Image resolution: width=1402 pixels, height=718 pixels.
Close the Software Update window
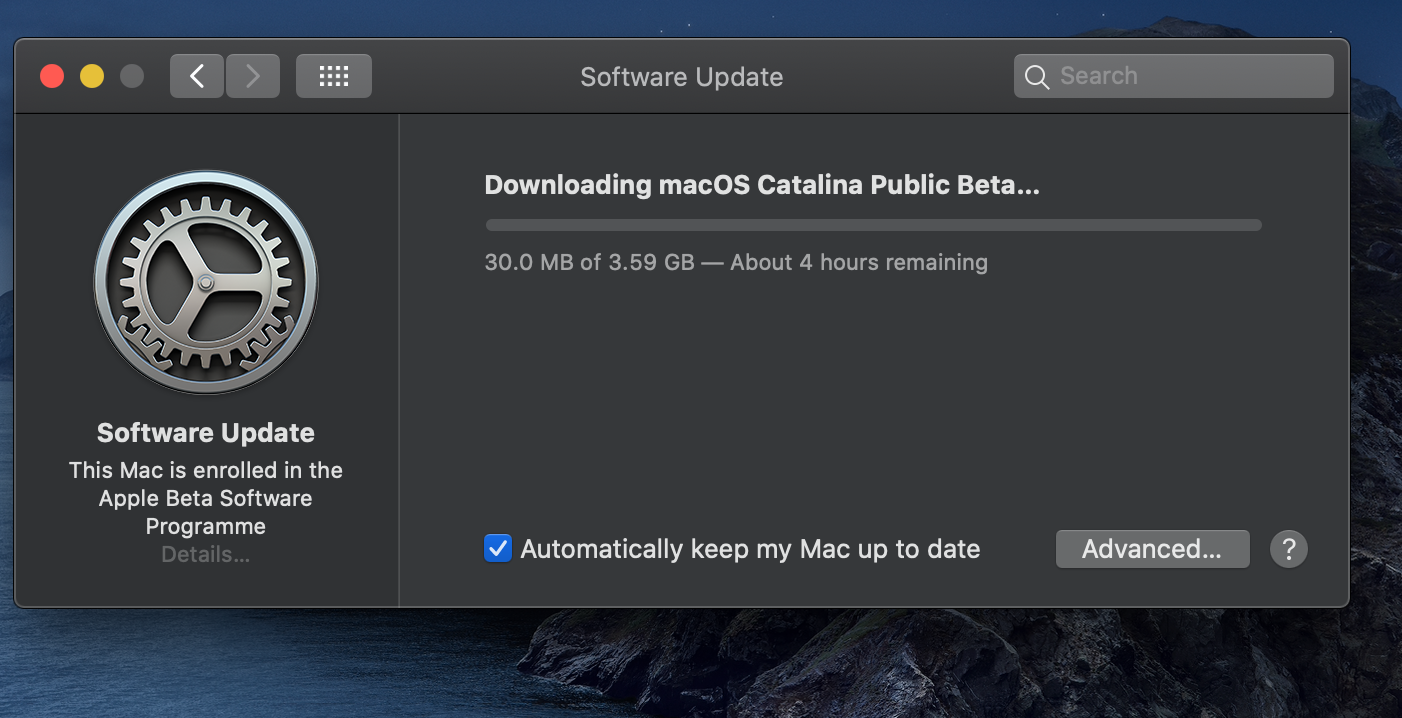coord(52,76)
